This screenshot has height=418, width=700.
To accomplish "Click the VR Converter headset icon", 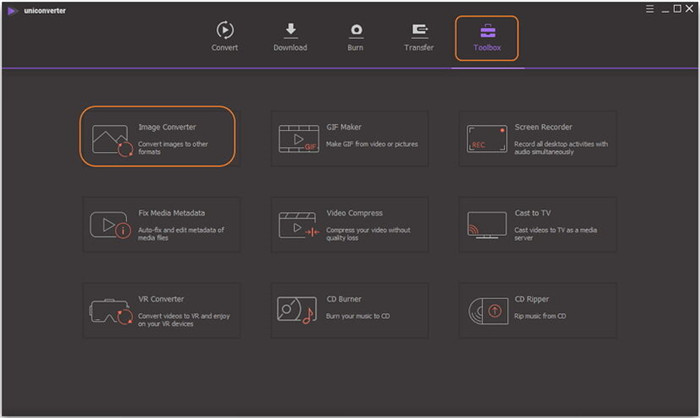I will (110, 311).
